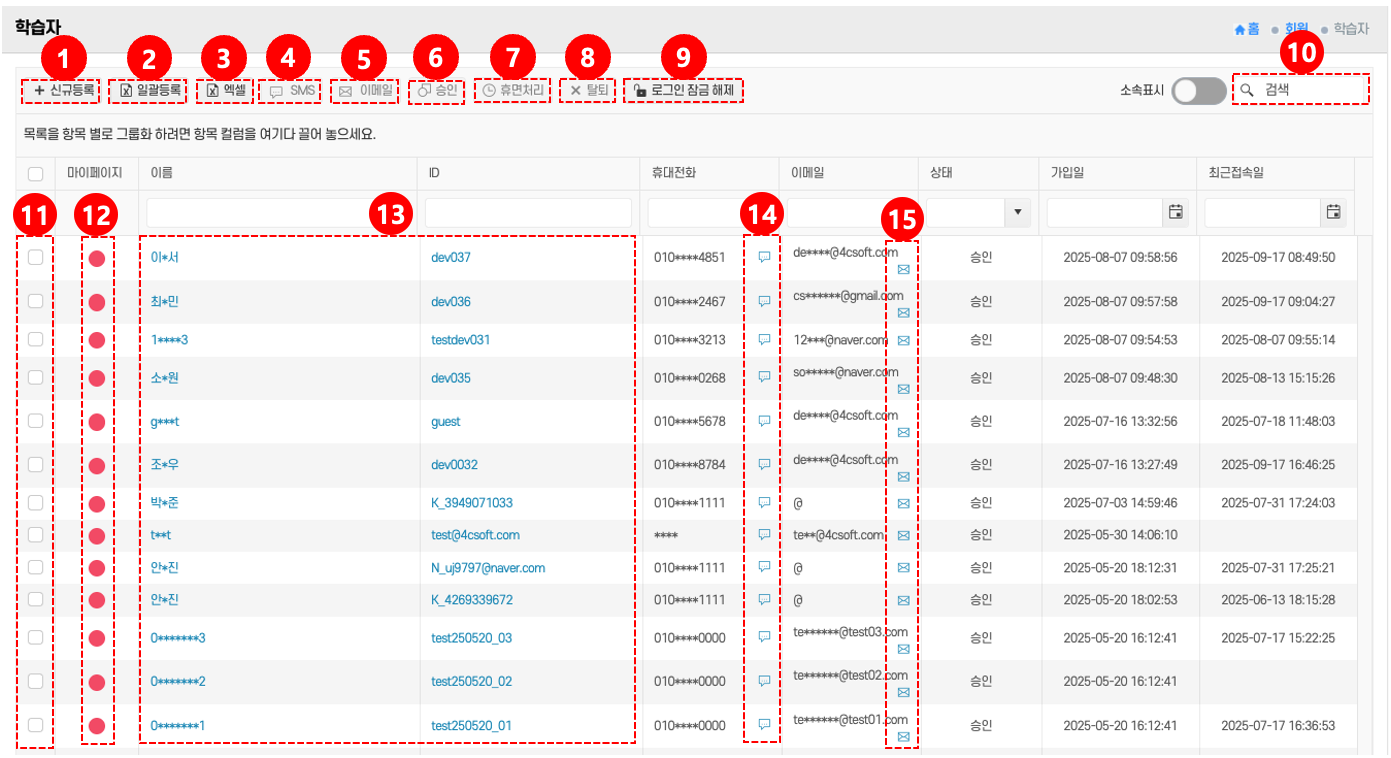The width and height of the screenshot is (1391, 758).
Task: Open My Page red dot for dev036
Action: tap(97, 302)
